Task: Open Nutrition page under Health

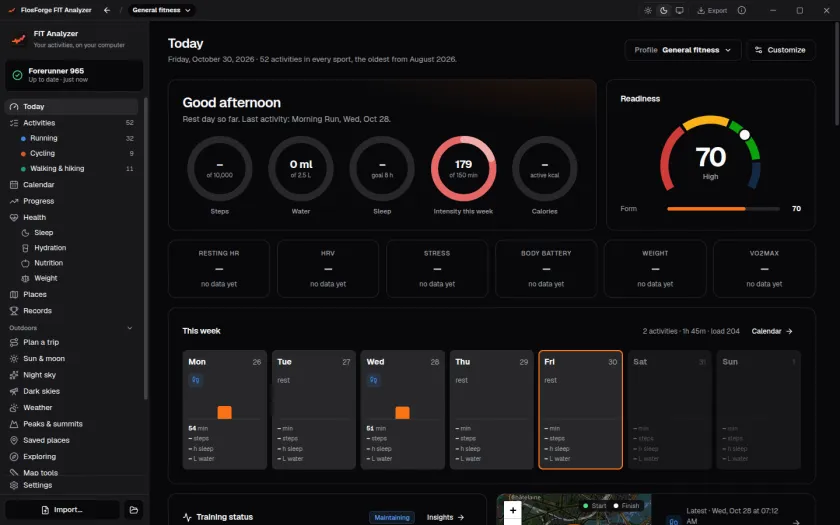Action: click(x=77, y=263)
